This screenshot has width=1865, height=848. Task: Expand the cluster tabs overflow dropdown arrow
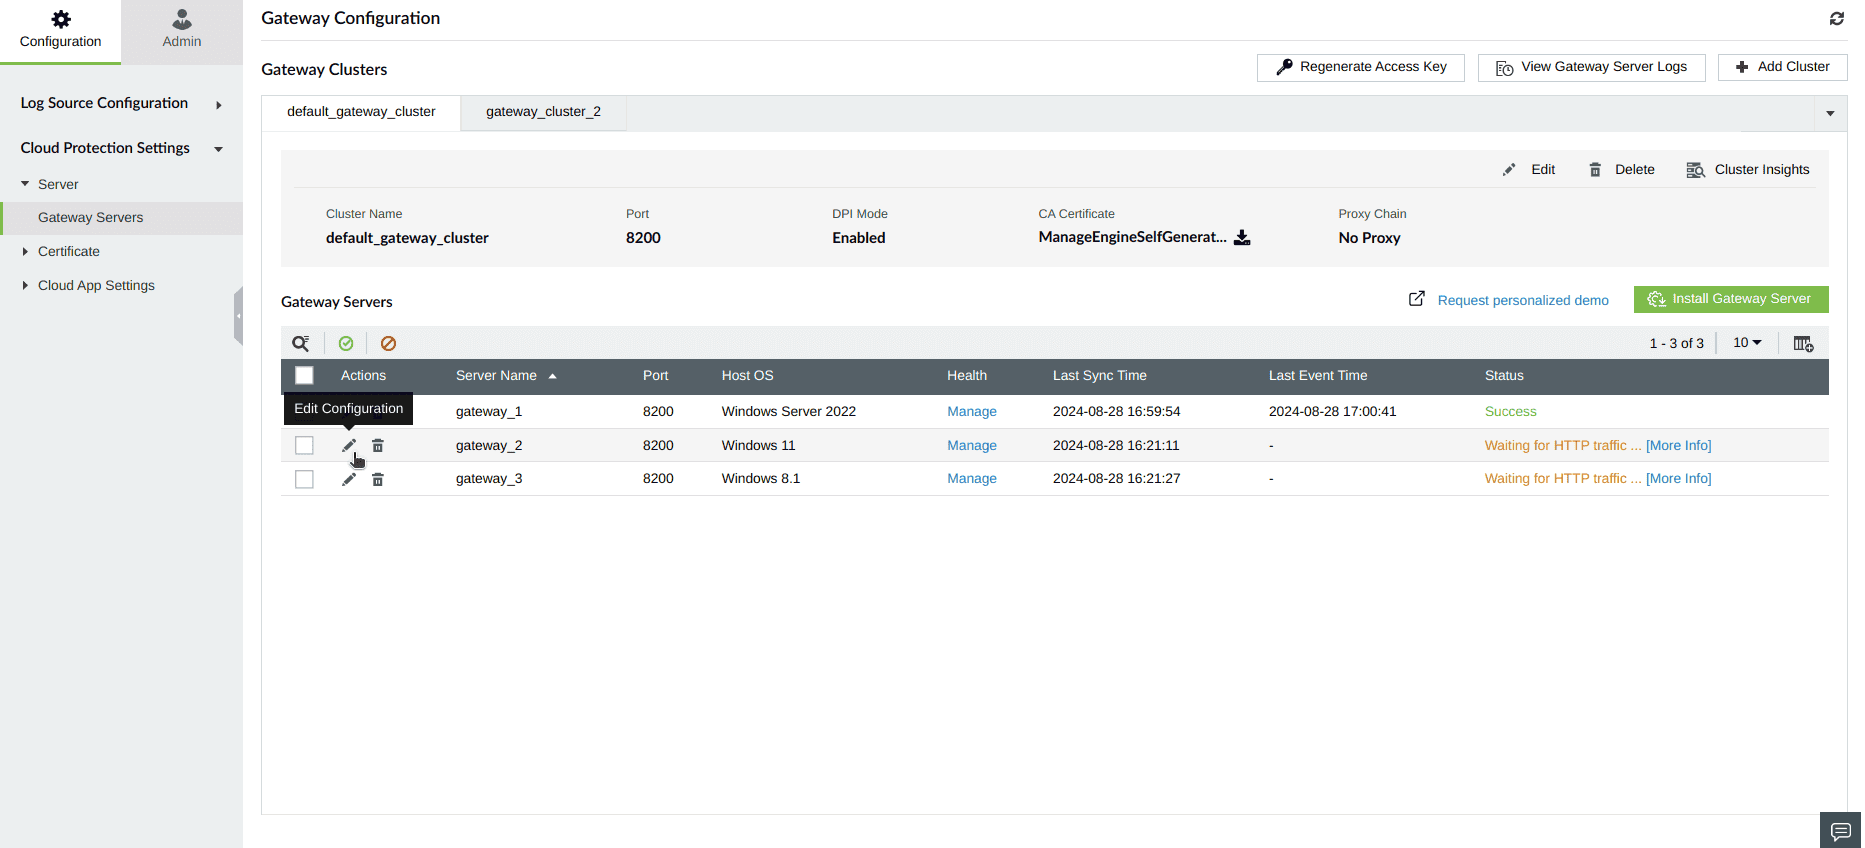(x=1830, y=113)
